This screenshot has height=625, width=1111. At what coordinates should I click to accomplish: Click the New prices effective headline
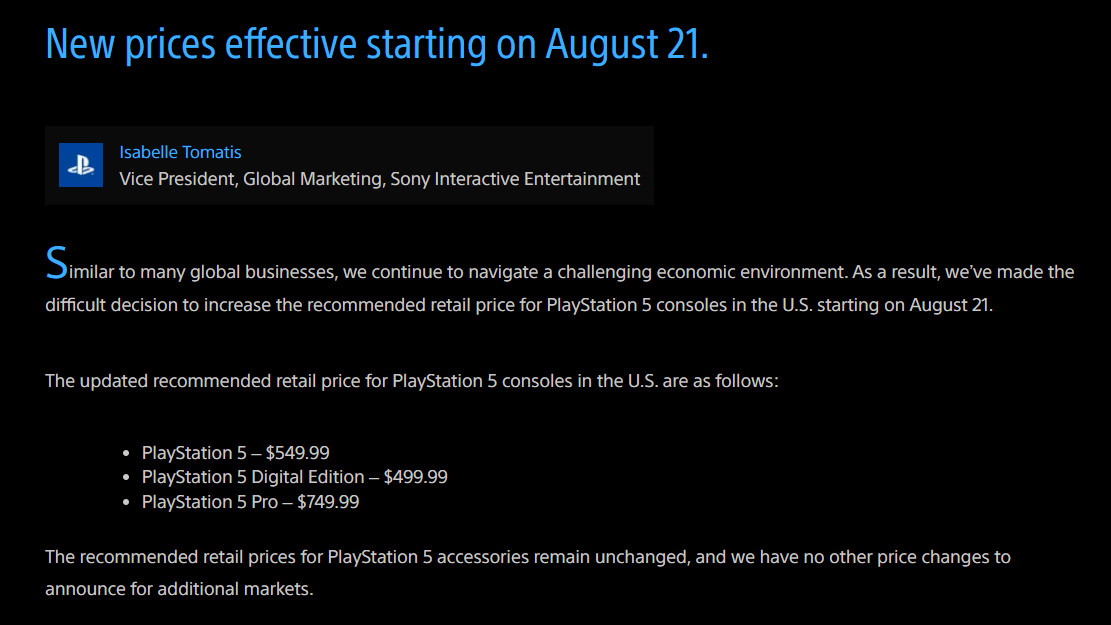point(376,44)
